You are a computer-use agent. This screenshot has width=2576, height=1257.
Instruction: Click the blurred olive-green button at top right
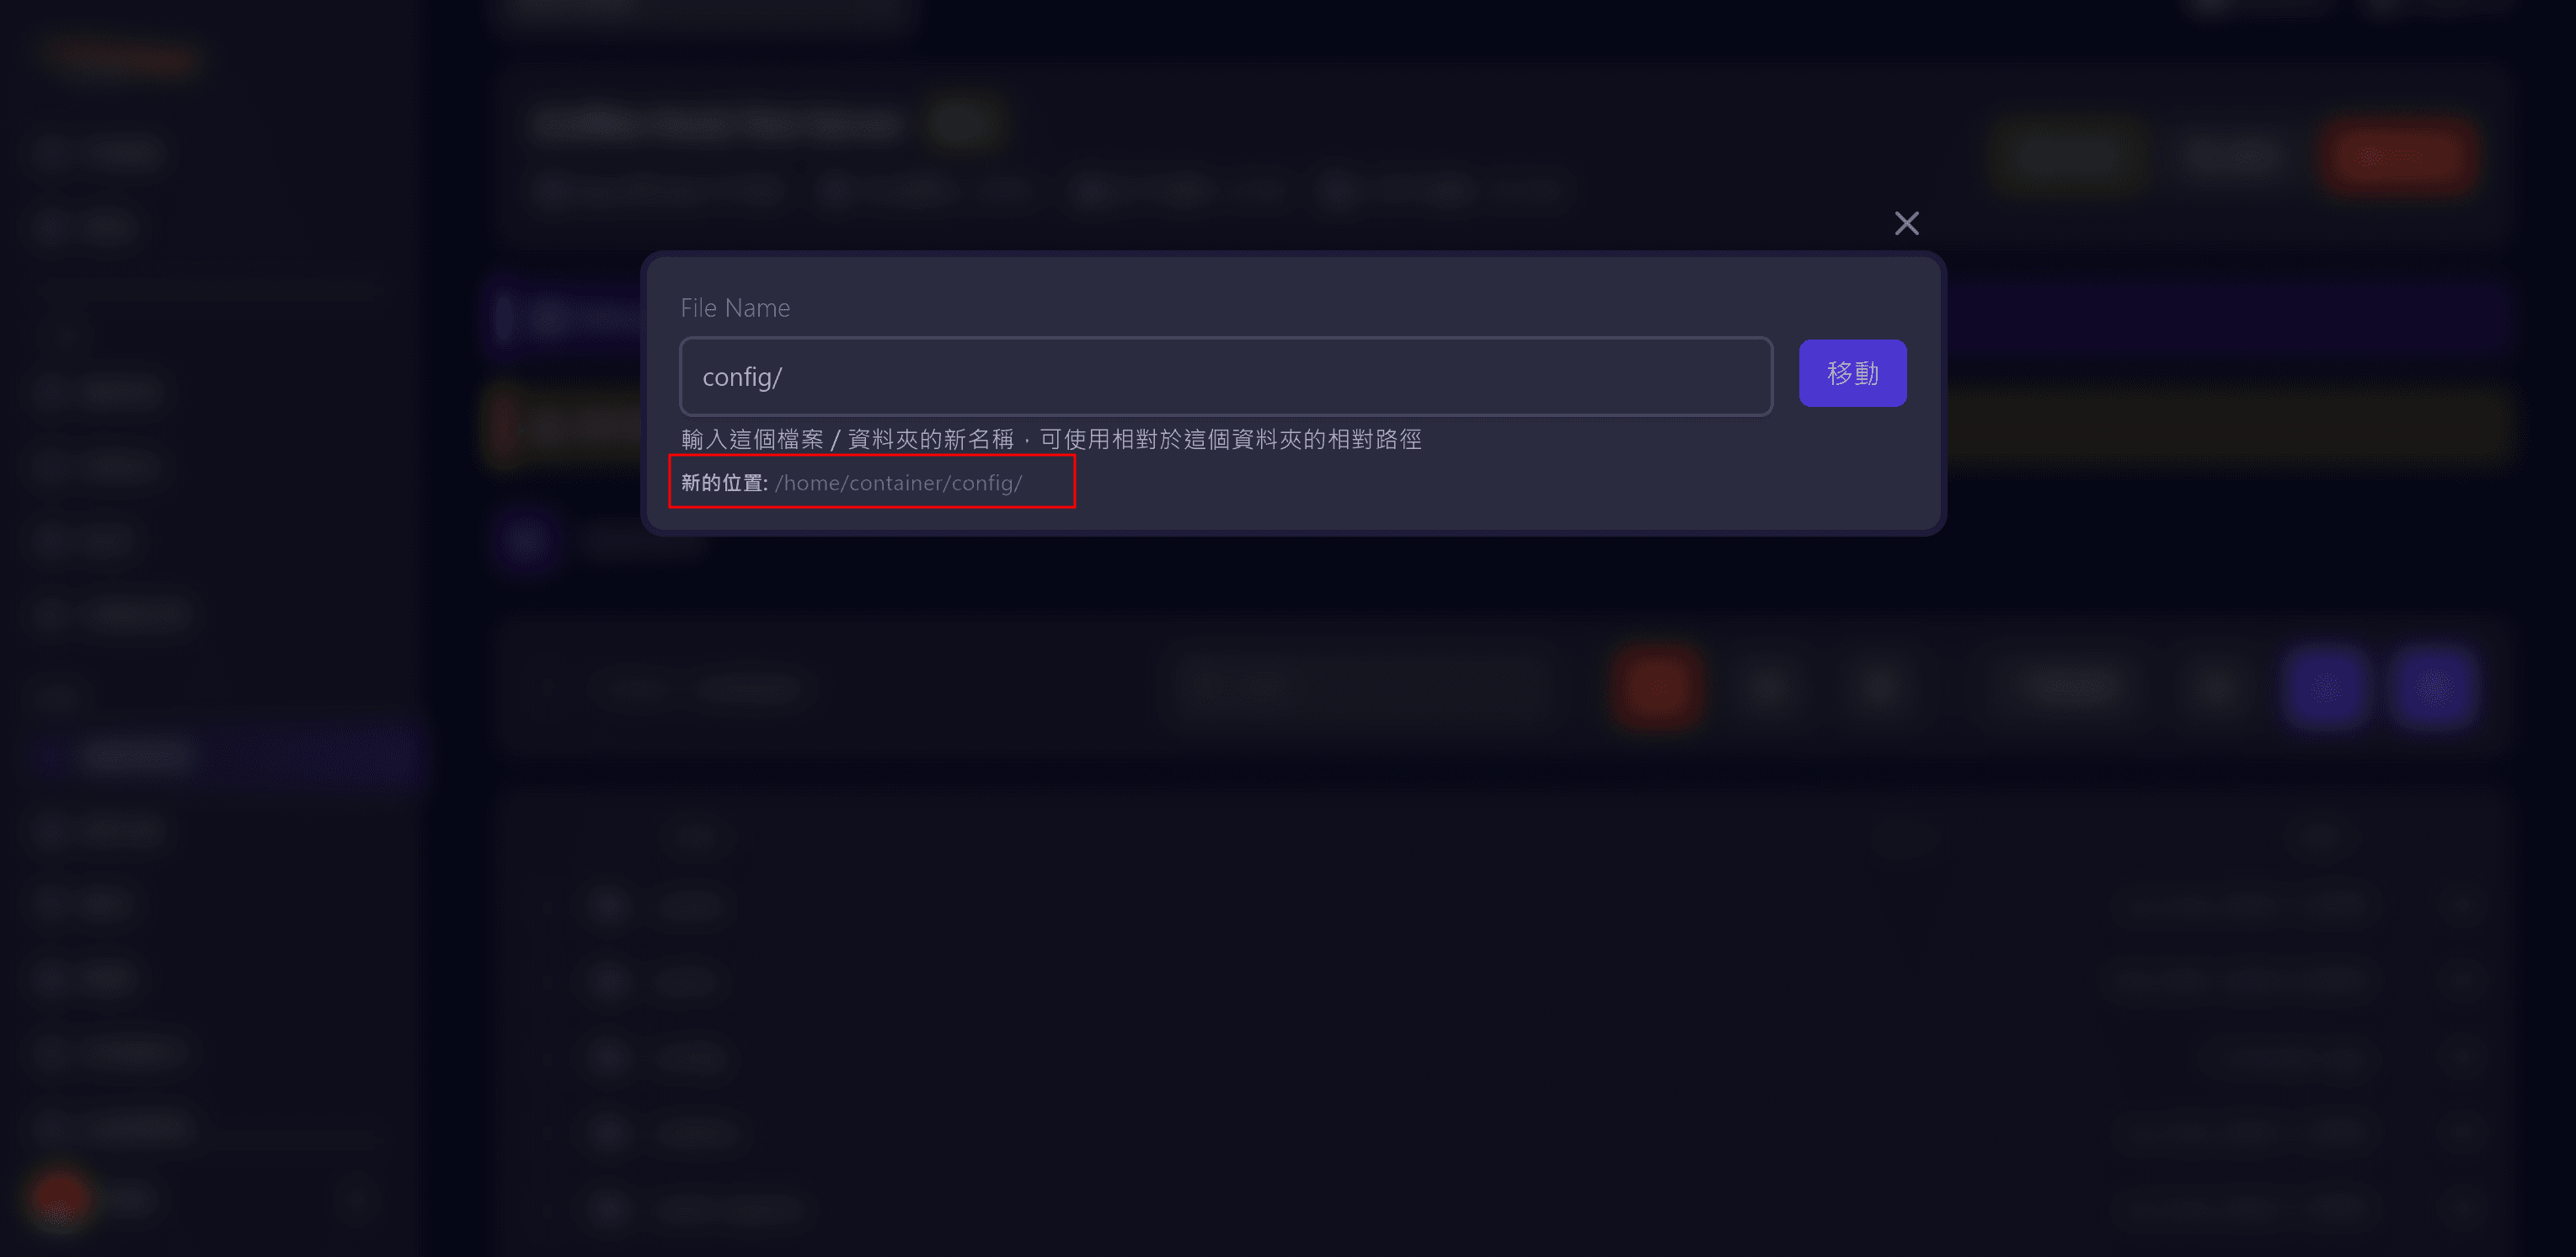point(2070,156)
